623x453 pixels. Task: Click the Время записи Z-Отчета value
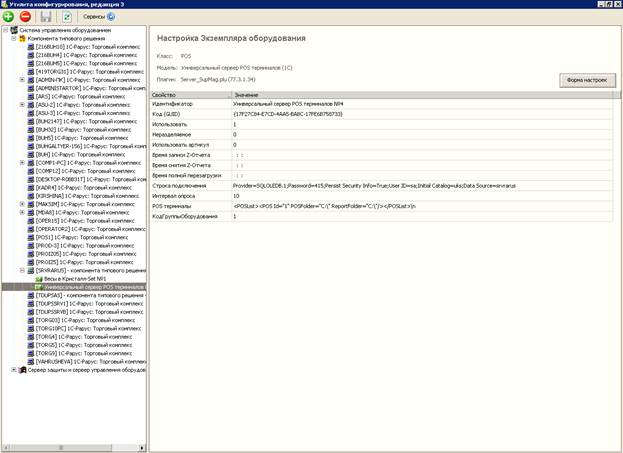click(422, 155)
